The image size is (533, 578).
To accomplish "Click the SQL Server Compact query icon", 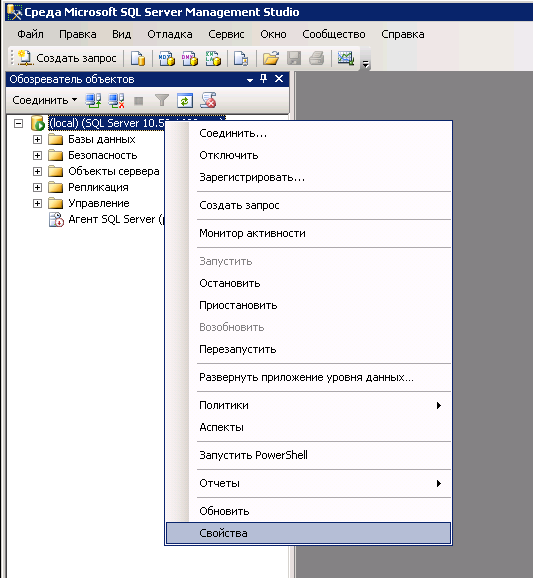I will tap(241, 58).
